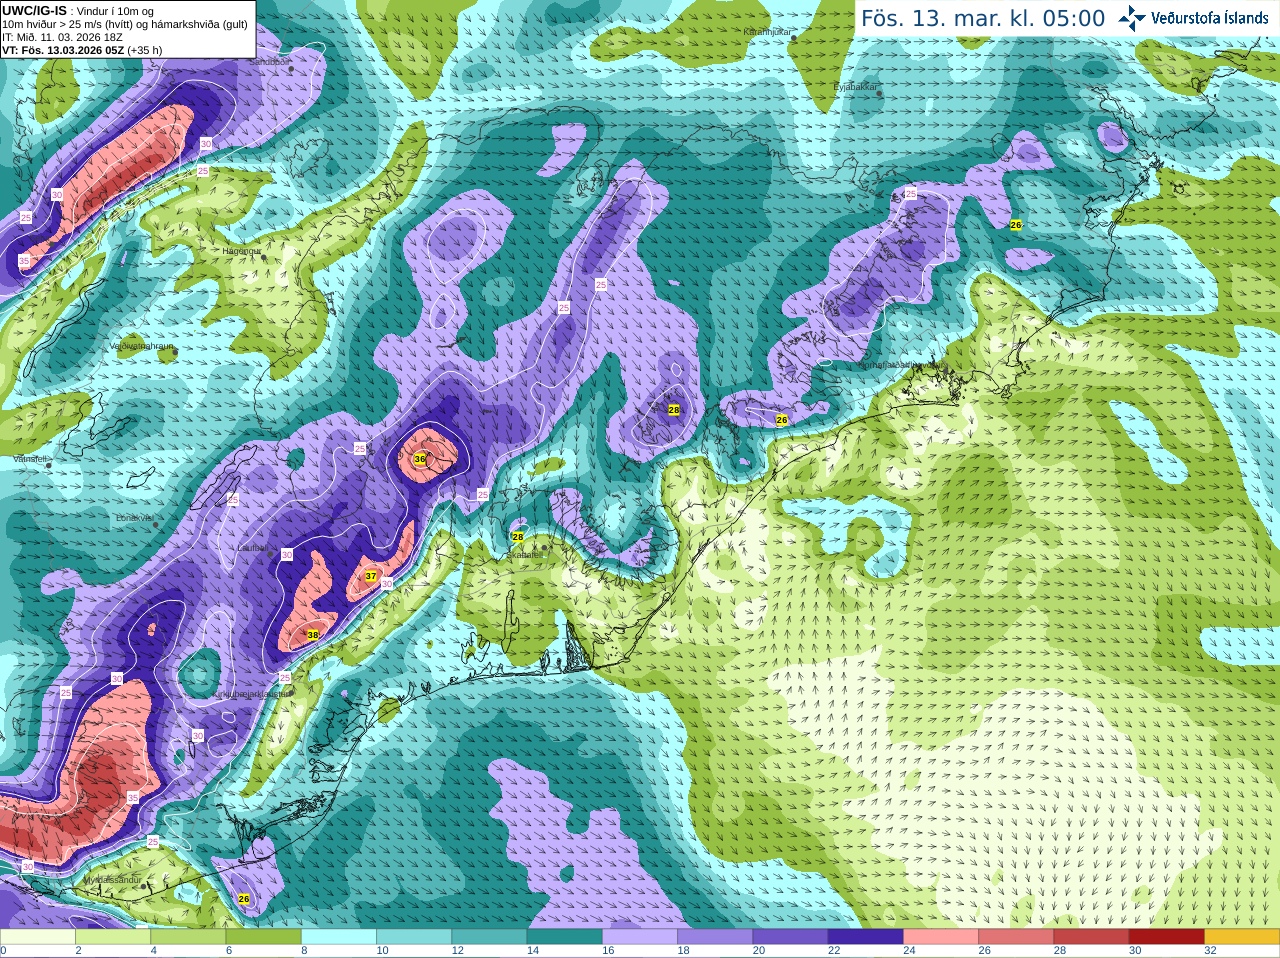
Task: Click yellow 28 gust marker beside Skaftafell
Action: 518,537
